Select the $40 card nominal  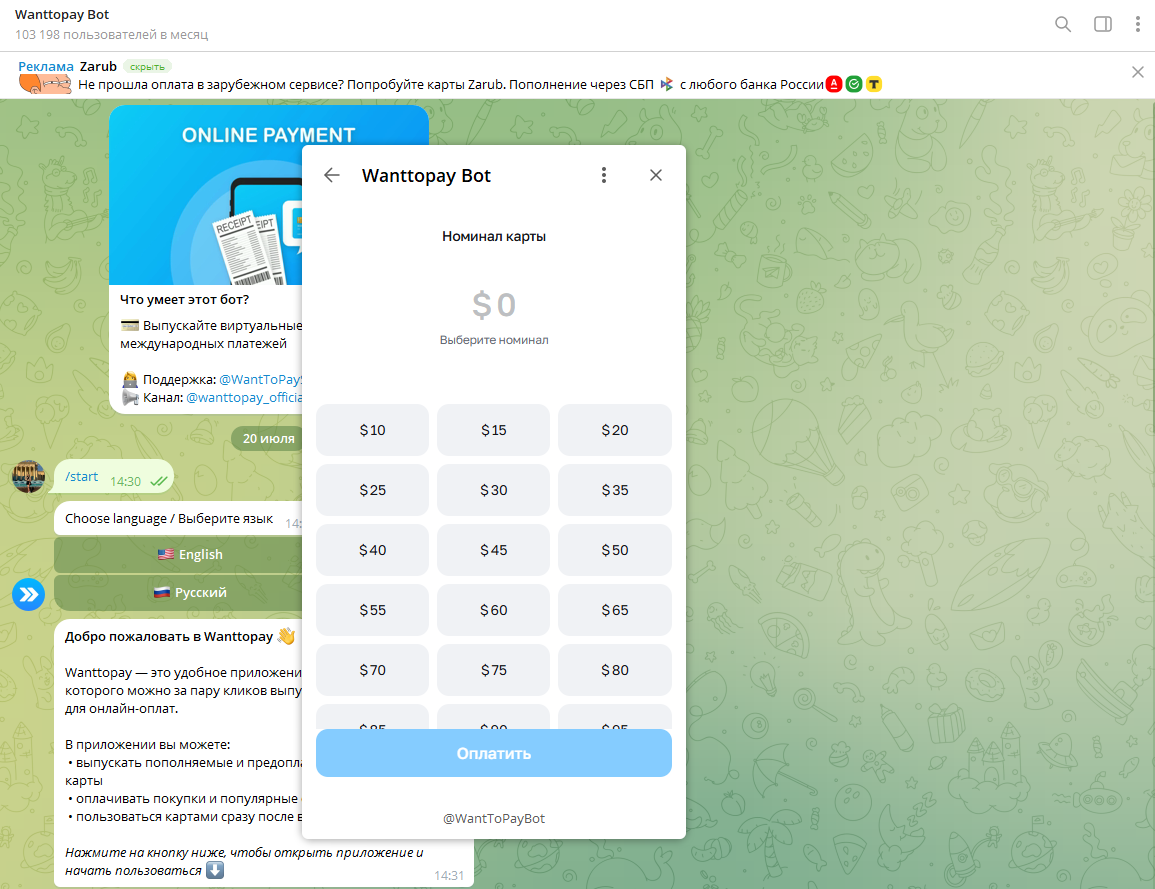[372, 550]
